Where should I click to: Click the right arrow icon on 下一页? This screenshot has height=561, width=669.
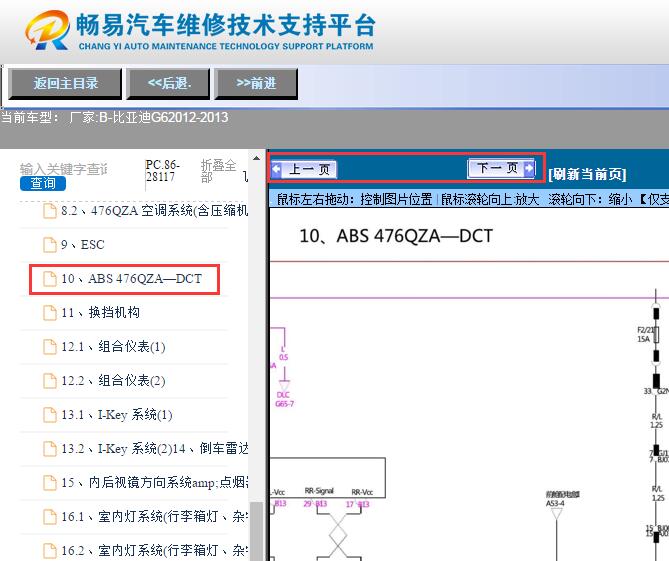(529, 168)
